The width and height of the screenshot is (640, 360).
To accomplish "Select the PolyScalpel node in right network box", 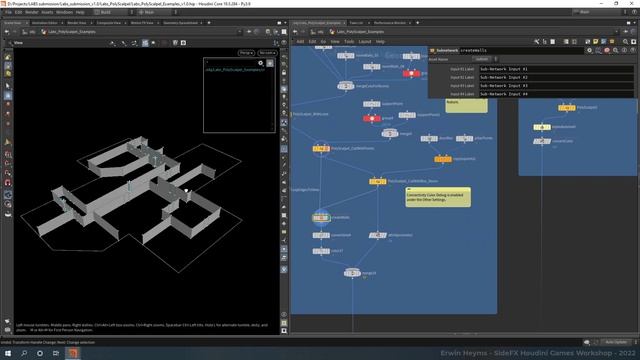I will click(567, 107).
